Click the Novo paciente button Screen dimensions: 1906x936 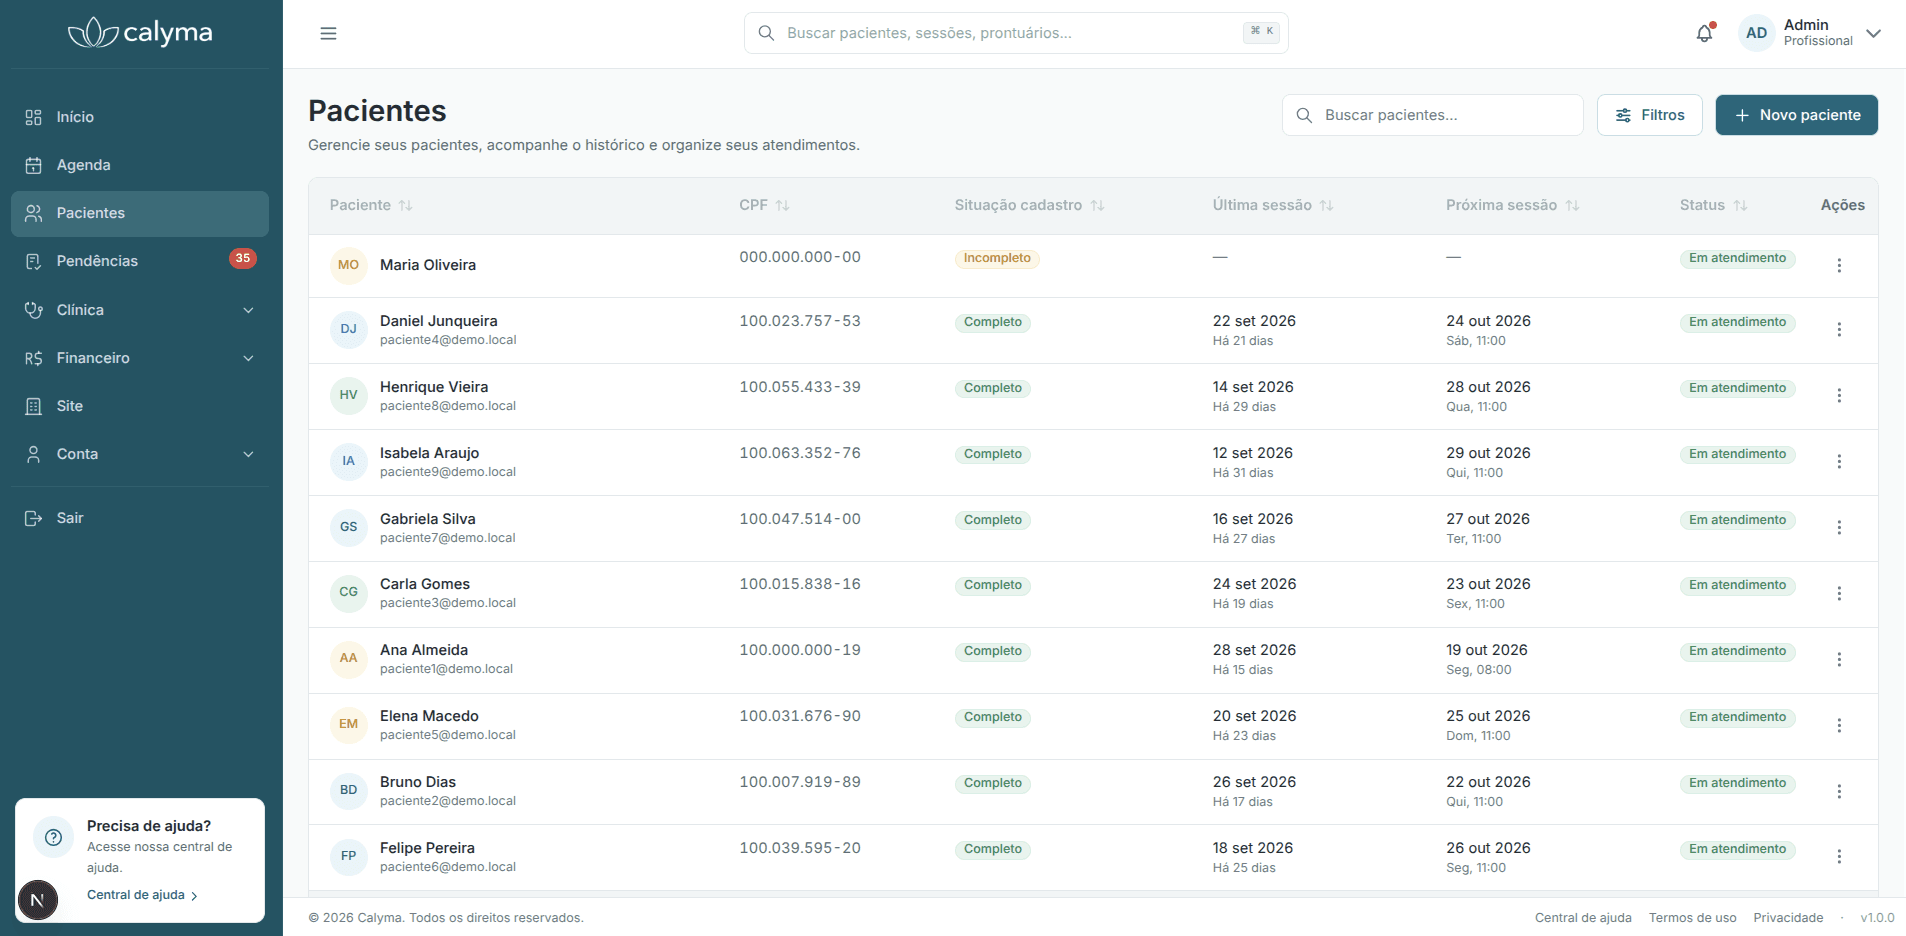[x=1796, y=115]
